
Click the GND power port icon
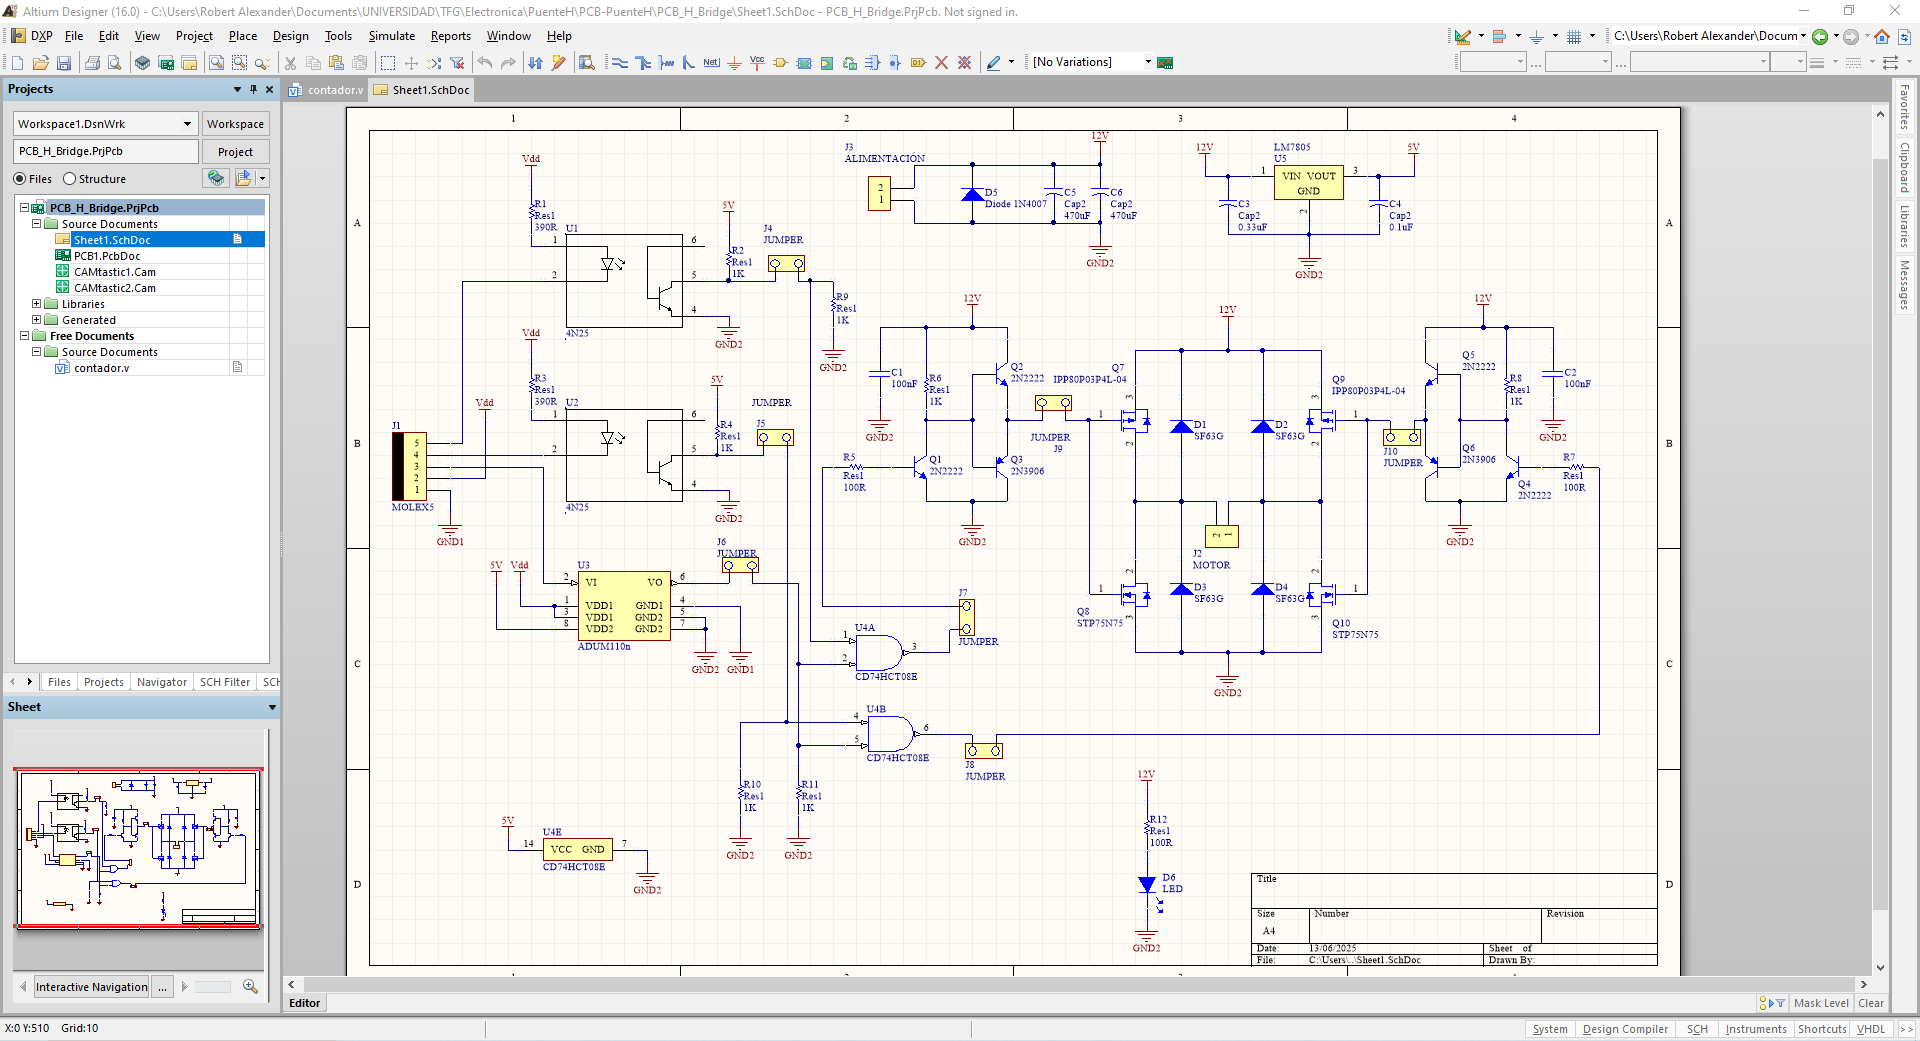734,63
